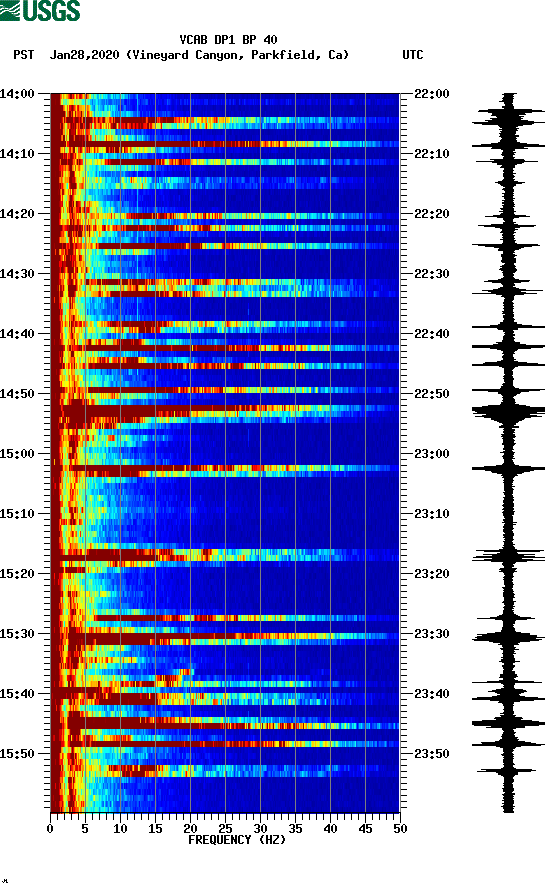This screenshot has width=552, height=892.
Task: Click the 22:50 UTC time label
Action: (432, 394)
